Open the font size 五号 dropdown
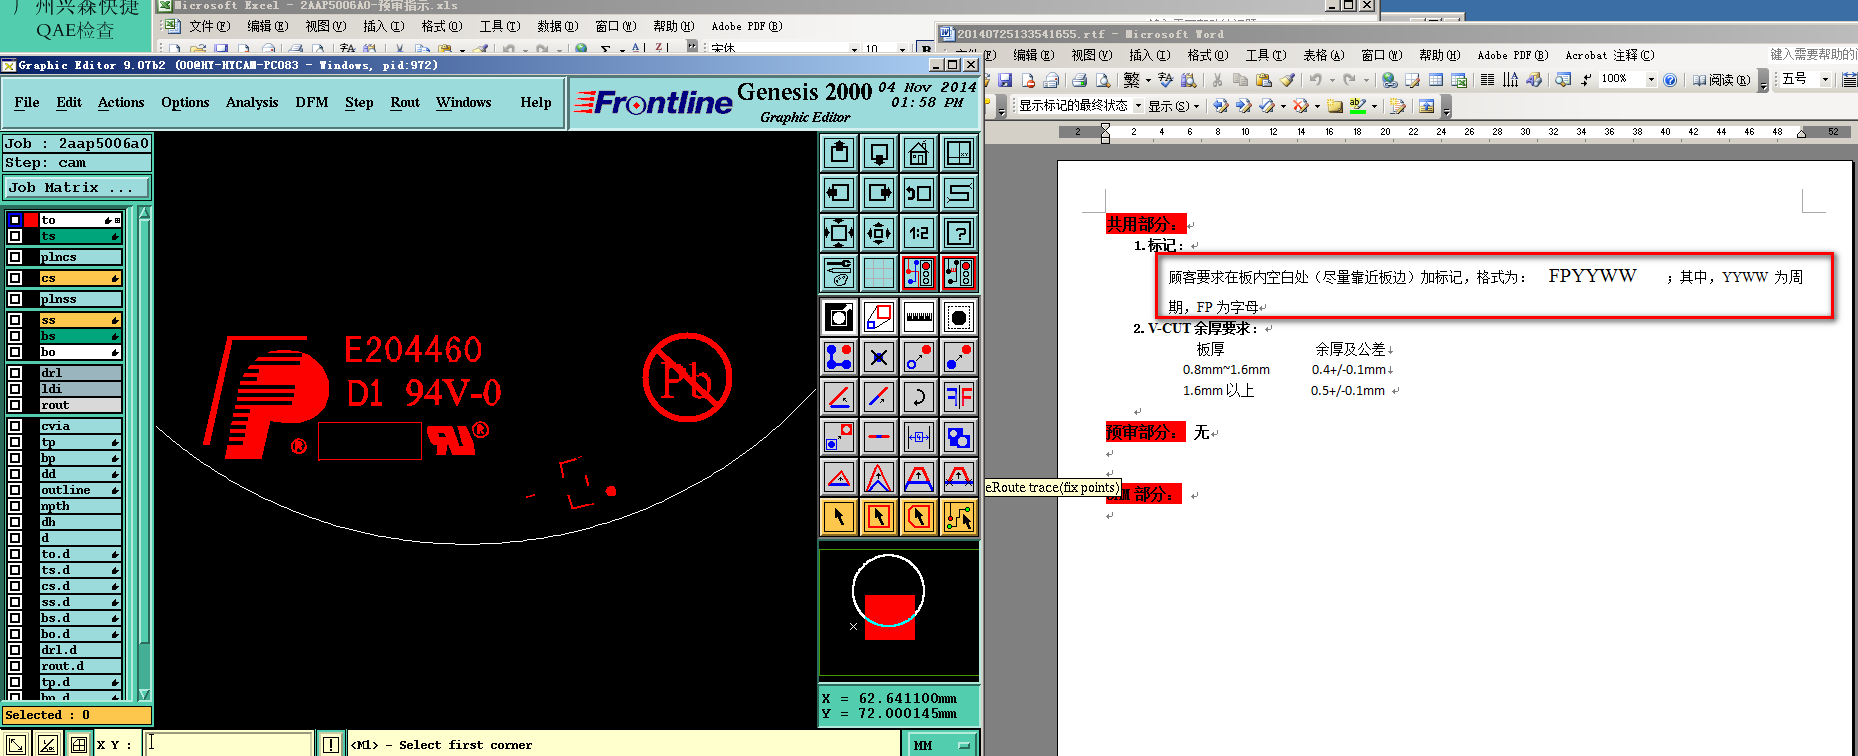This screenshot has width=1858, height=756. [x=1825, y=79]
